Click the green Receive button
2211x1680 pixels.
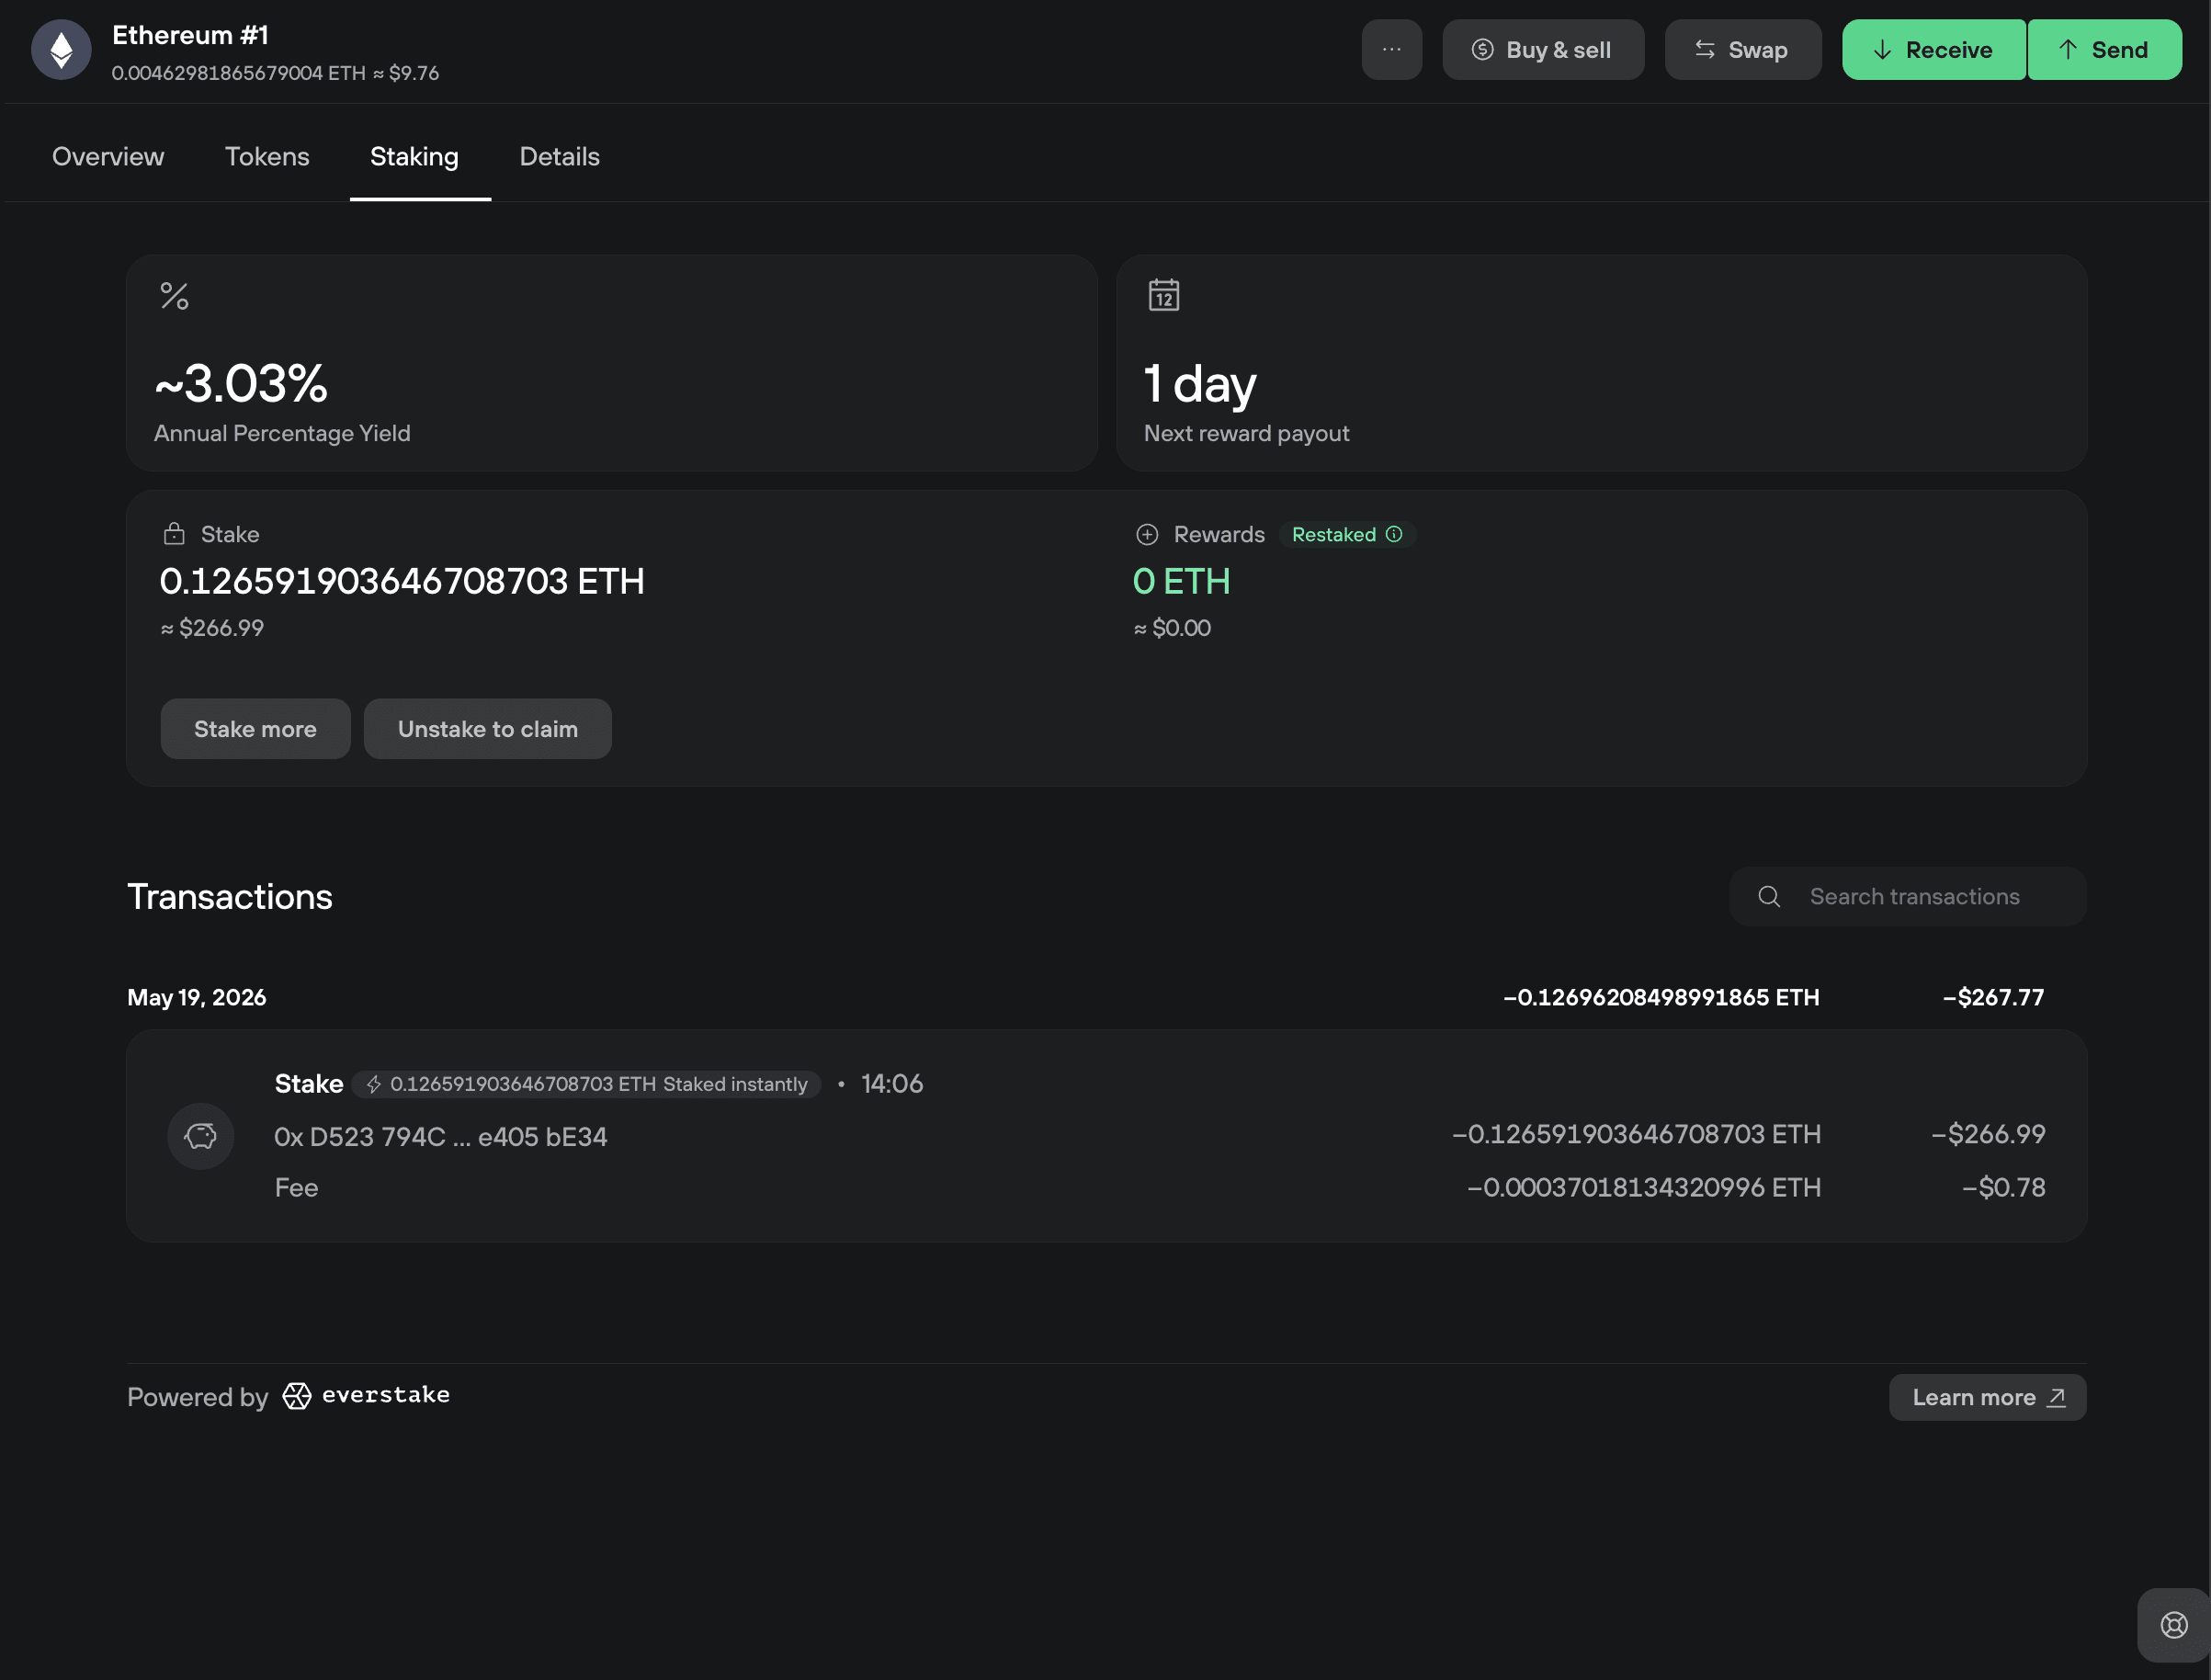tap(1933, 50)
